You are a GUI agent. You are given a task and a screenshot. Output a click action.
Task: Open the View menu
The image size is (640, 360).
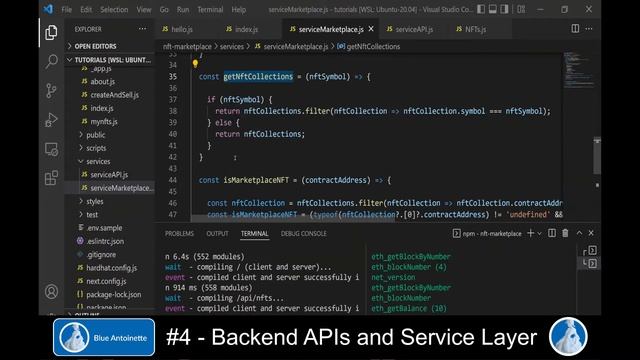[x=144, y=9]
